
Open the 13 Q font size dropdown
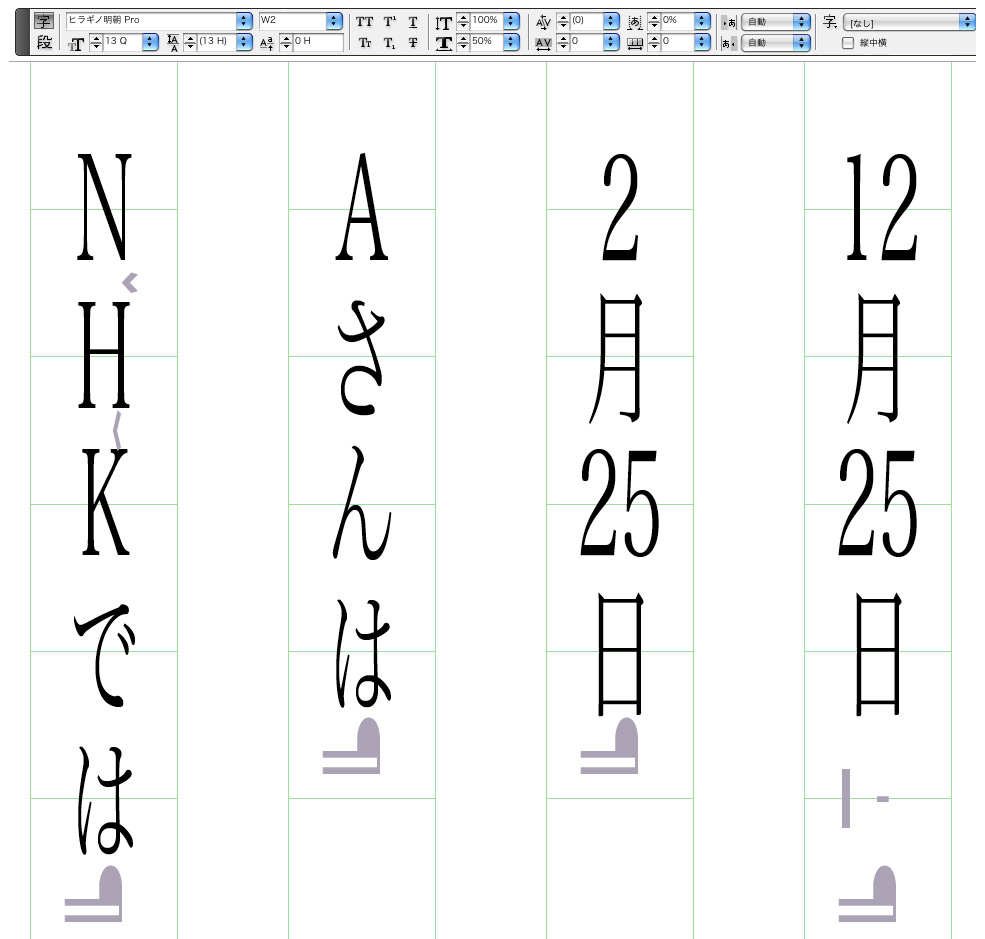(150, 42)
